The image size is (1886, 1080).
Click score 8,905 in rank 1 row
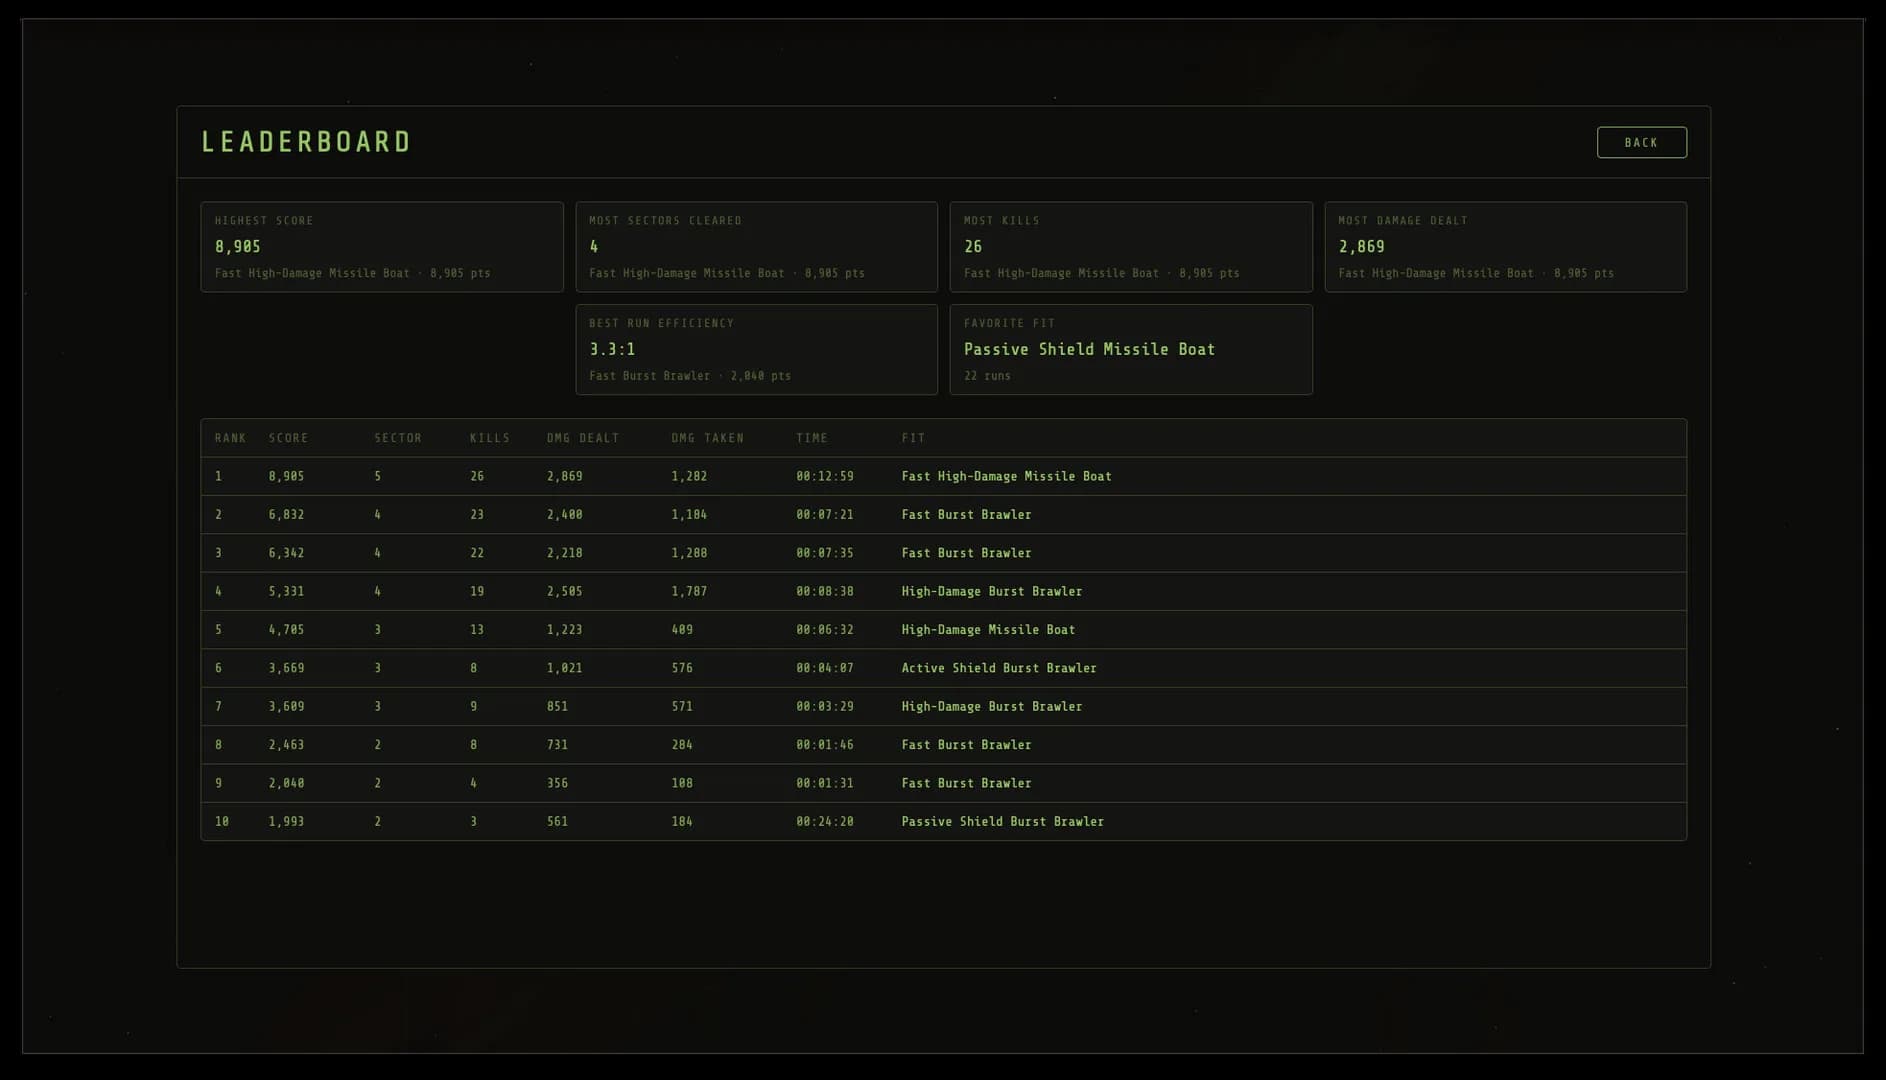click(286, 476)
